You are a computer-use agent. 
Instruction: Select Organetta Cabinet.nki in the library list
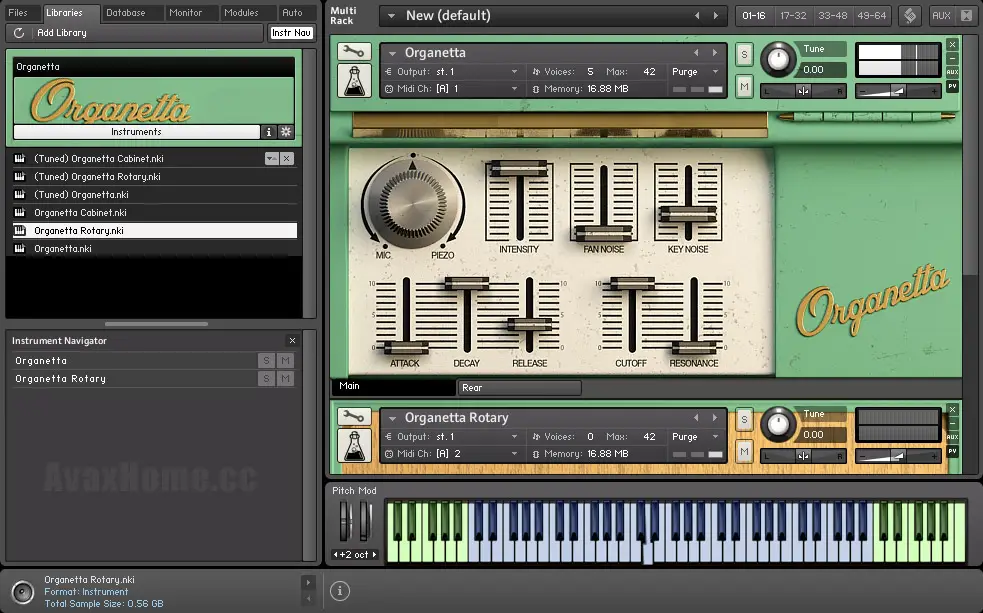pos(154,212)
